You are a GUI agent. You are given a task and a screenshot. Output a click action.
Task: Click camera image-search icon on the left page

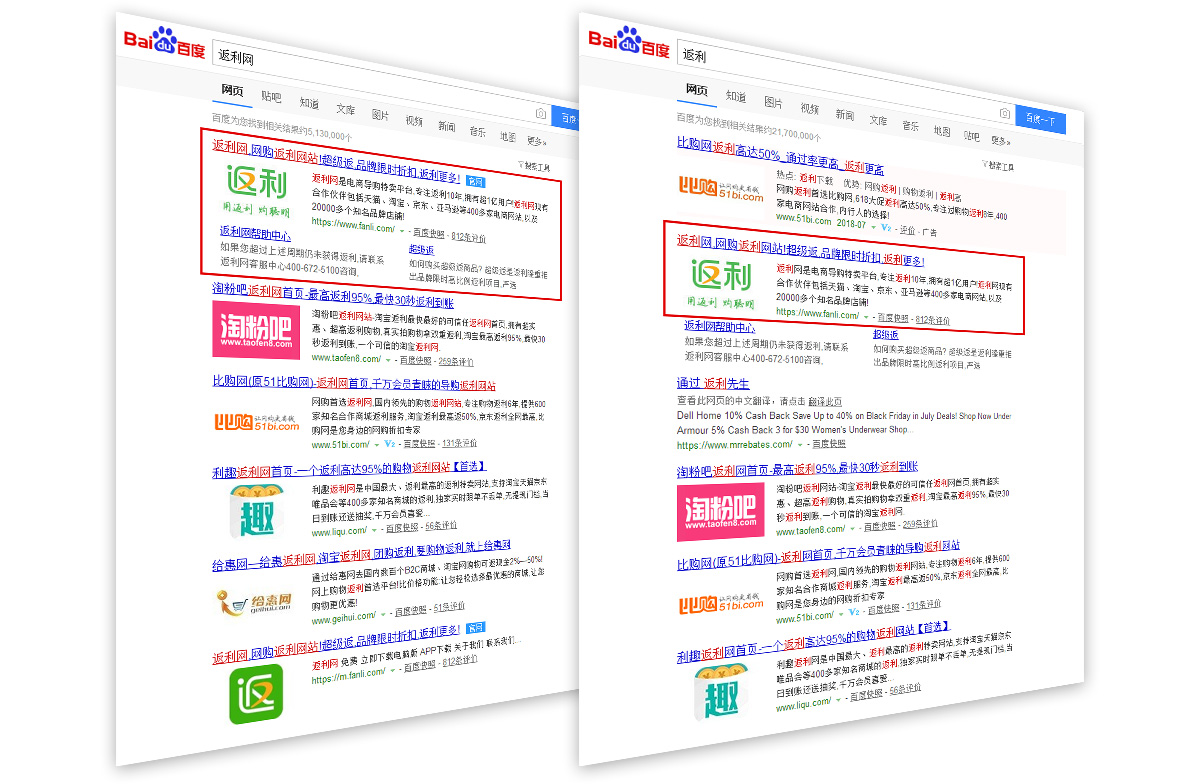[541, 114]
